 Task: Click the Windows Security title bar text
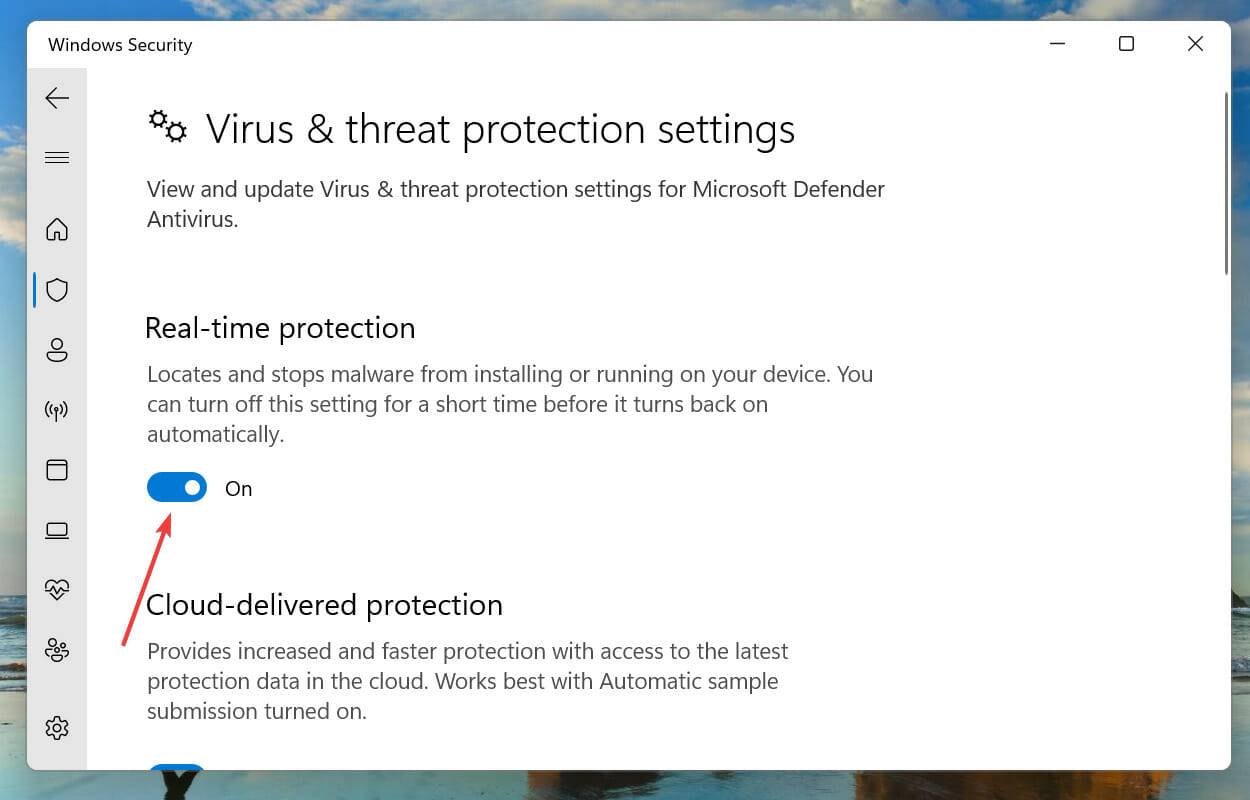[119, 44]
